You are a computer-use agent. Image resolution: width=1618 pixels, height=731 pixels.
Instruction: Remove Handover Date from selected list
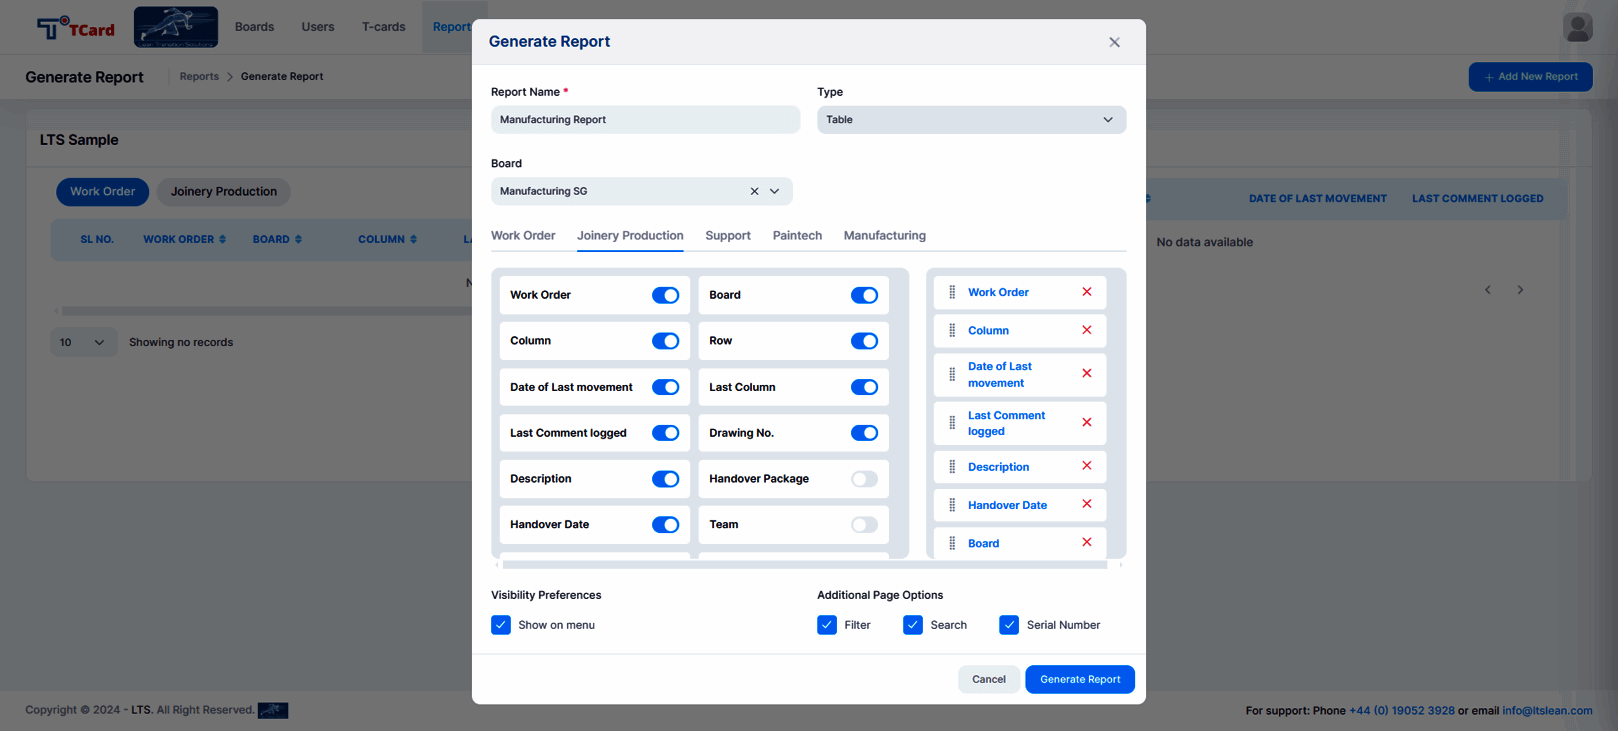coord(1086,504)
